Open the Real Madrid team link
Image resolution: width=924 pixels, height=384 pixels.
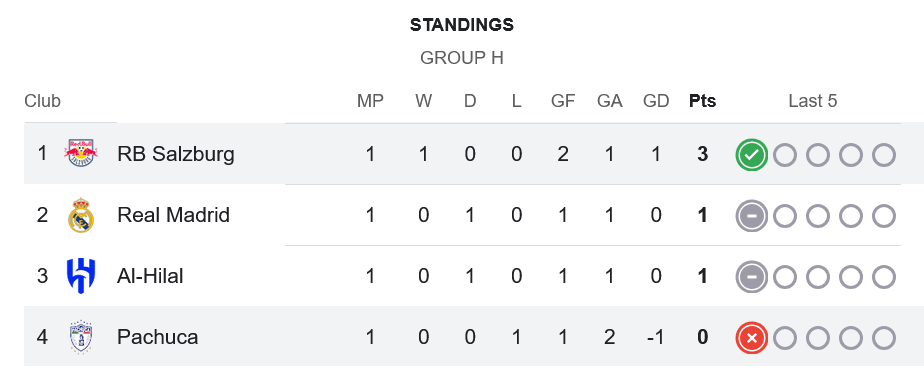click(173, 215)
